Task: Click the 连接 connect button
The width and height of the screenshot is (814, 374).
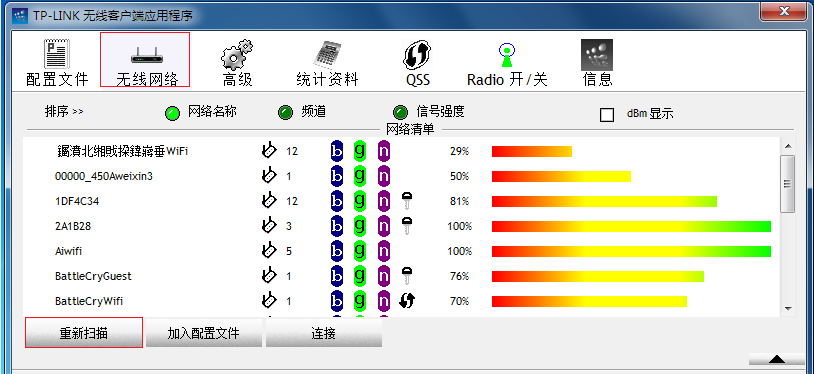Action: tap(324, 333)
